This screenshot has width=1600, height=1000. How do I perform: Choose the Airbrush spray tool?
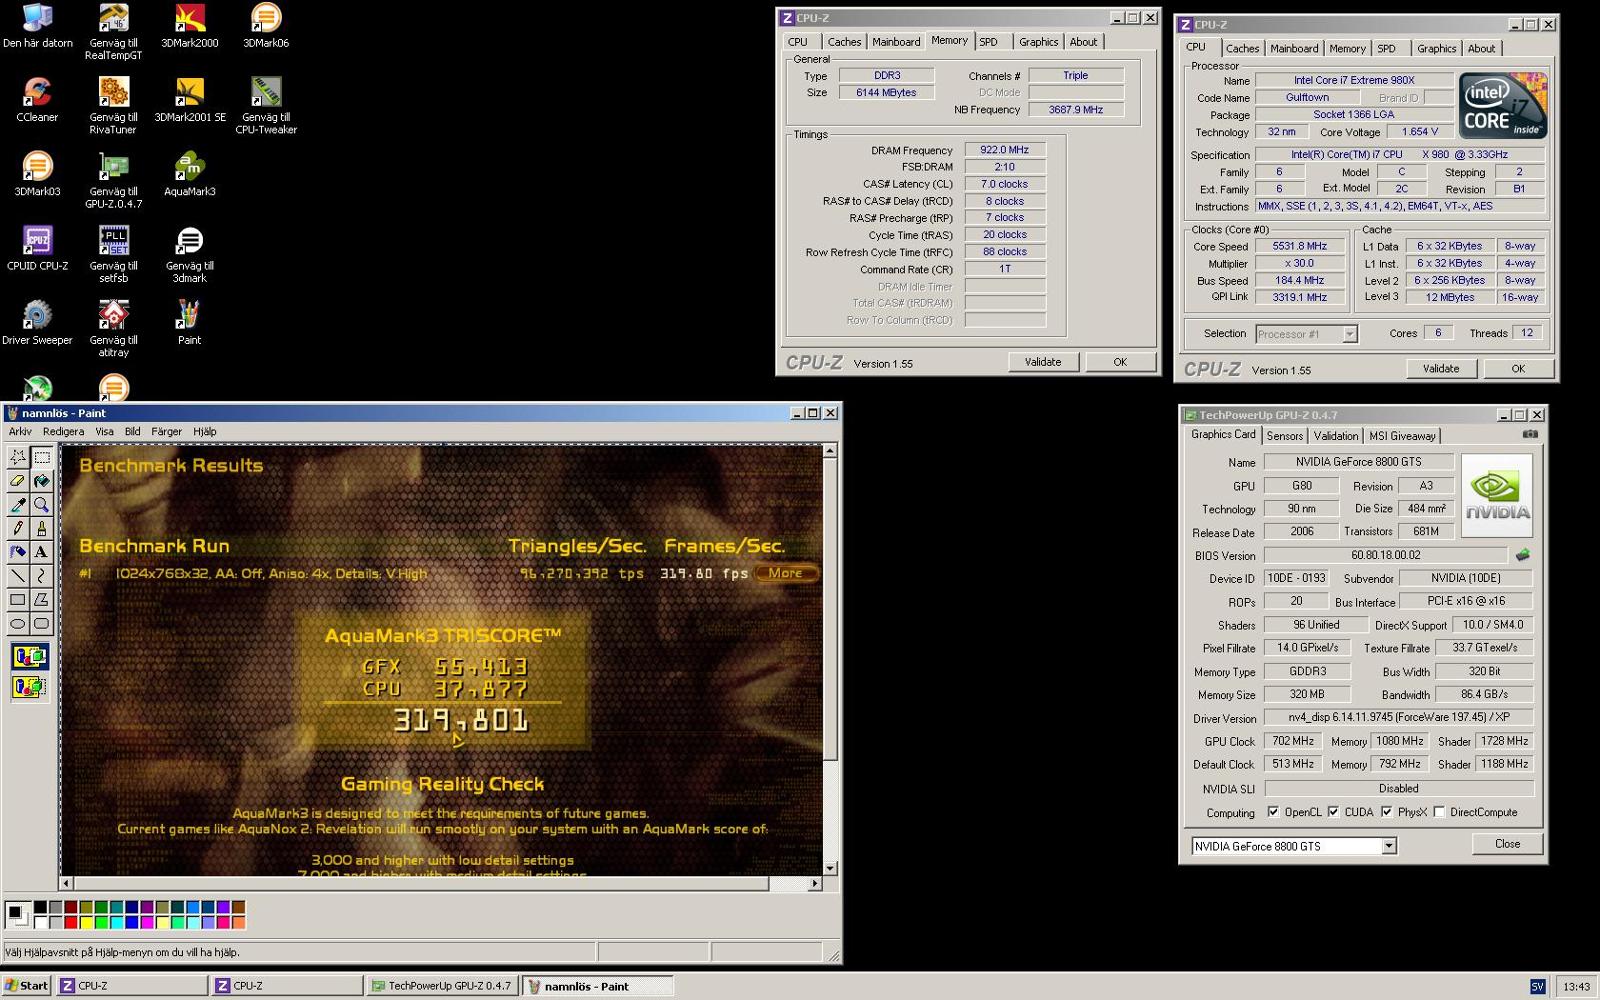tap(18, 552)
